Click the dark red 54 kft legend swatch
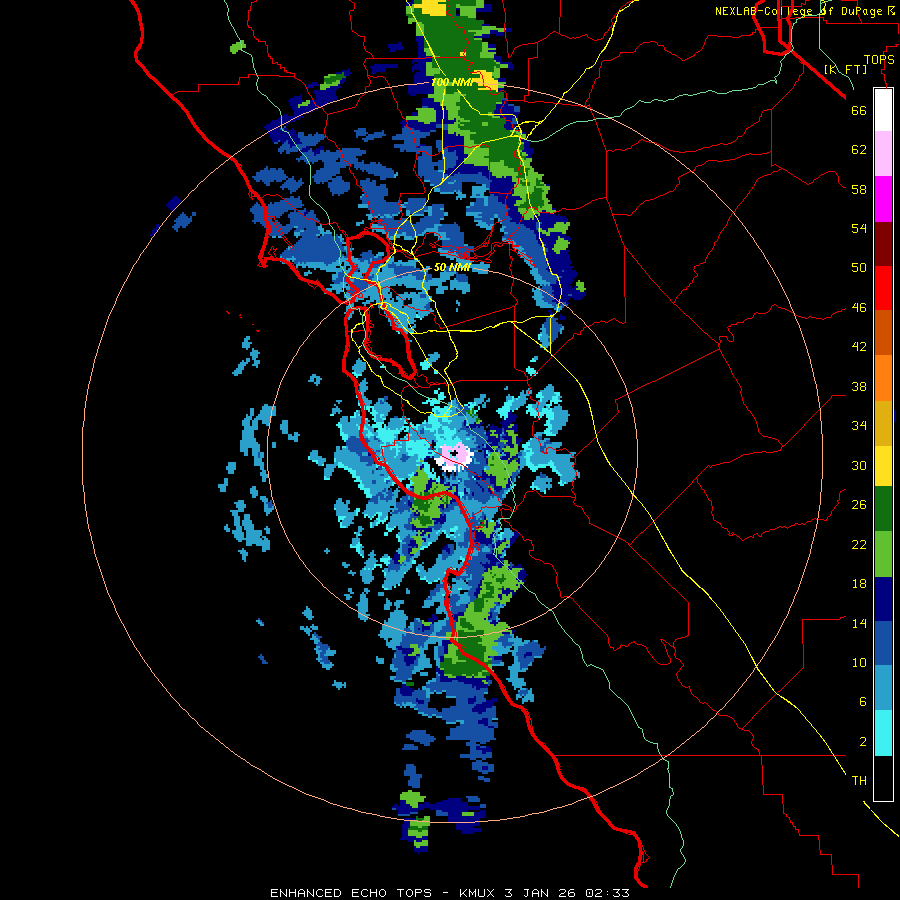Screen dimensions: 900x900 pyautogui.click(x=883, y=243)
